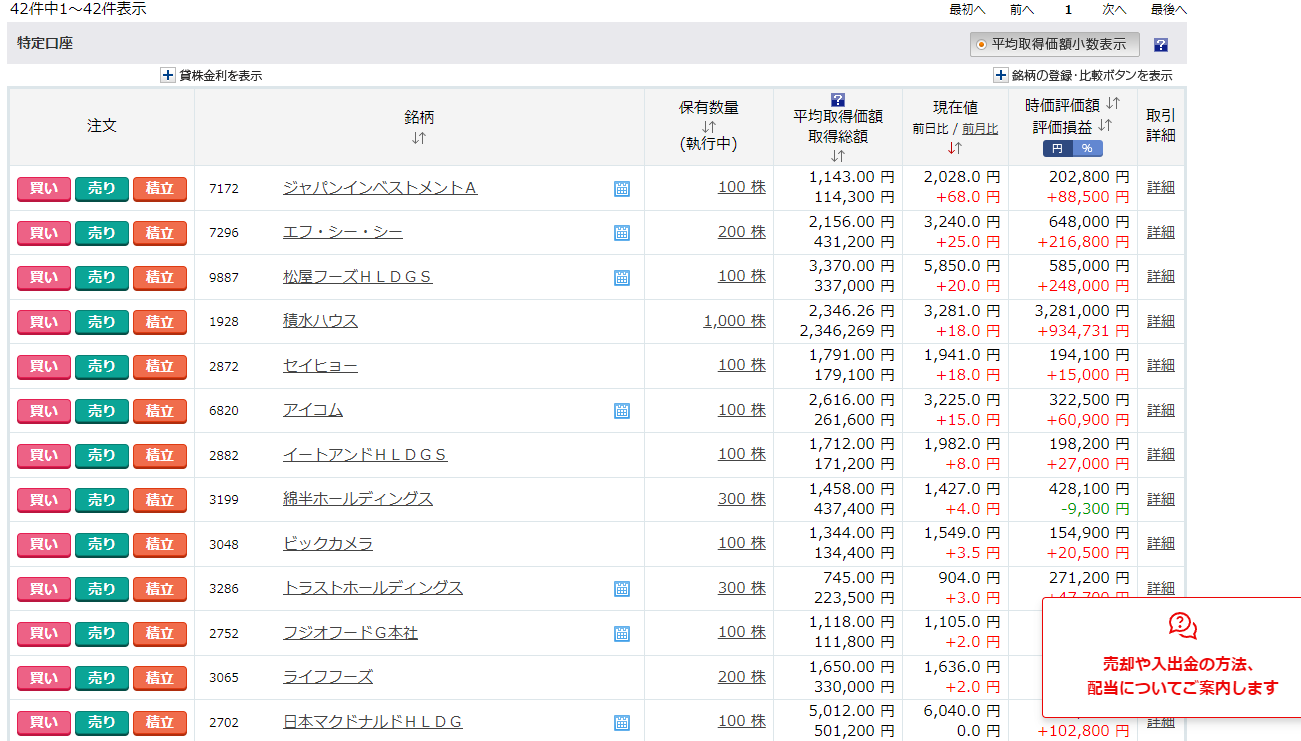Sort by 銘柄 column arrows icon

[419, 138]
